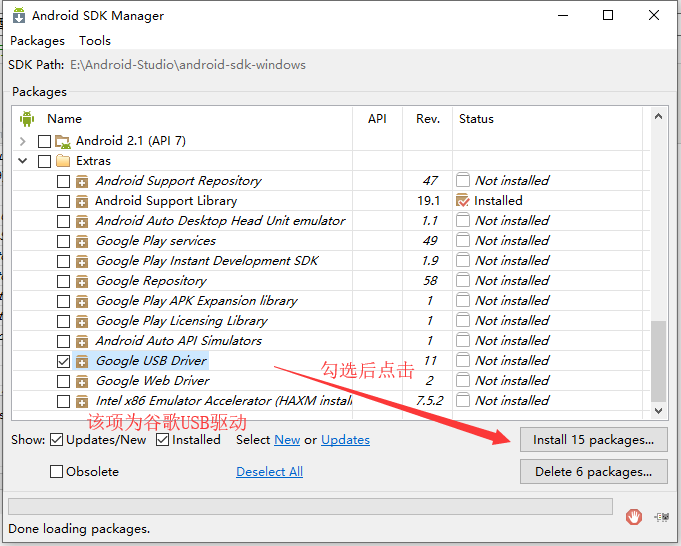This screenshot has width=681, height=546.
Task: Click package icon next to Intel x86 Emulator Accelerator
Action: pos(82,401)
